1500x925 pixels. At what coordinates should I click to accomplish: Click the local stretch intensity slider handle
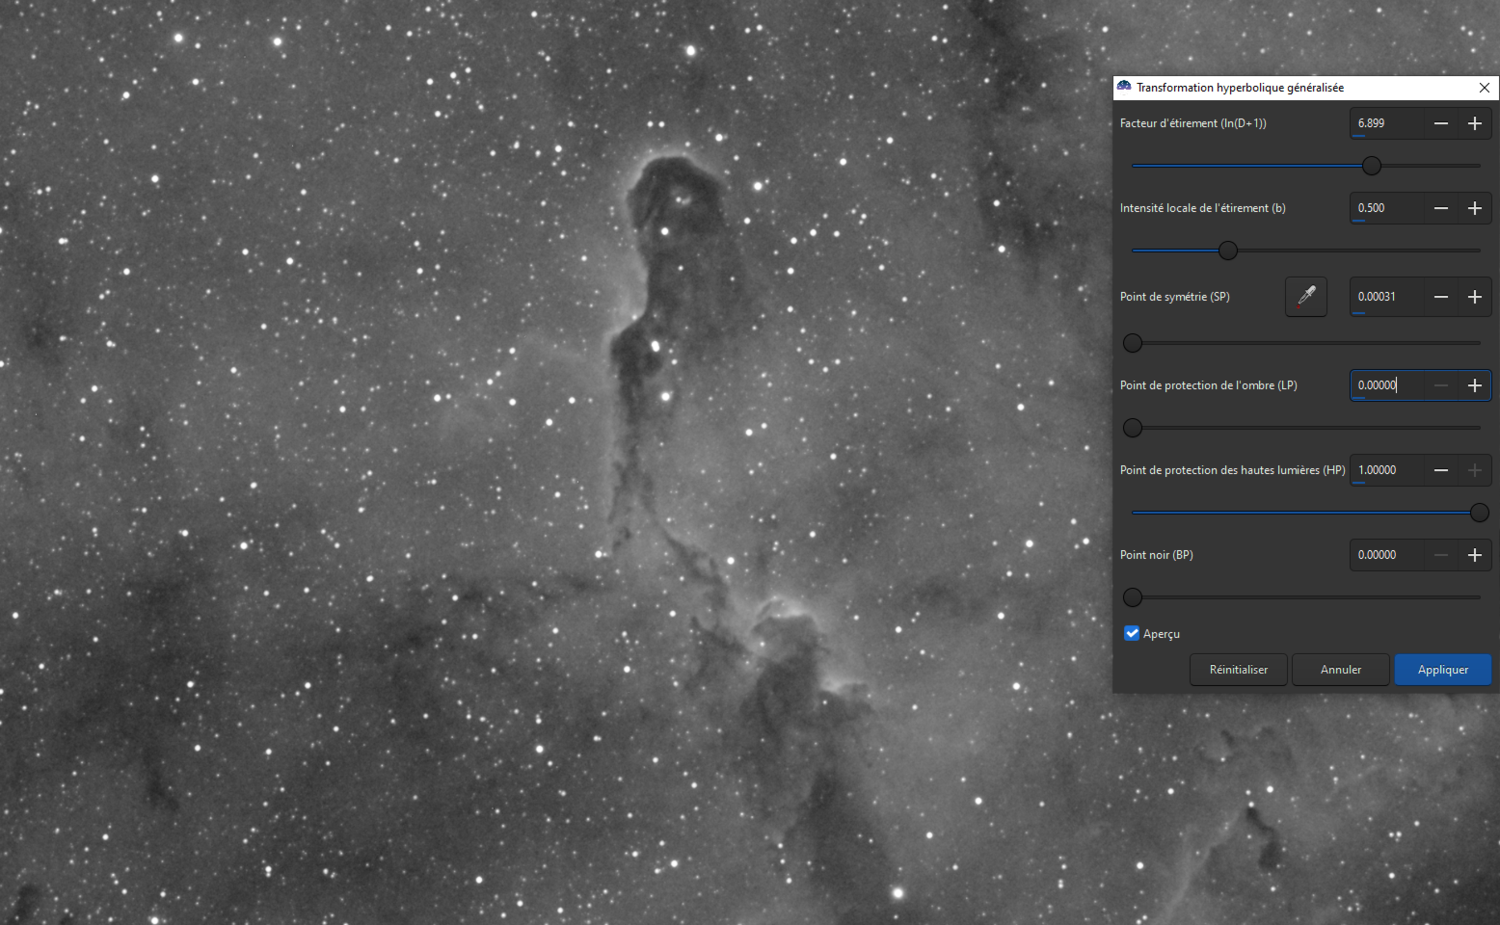pyautogui.click(x=1228, y=251)
